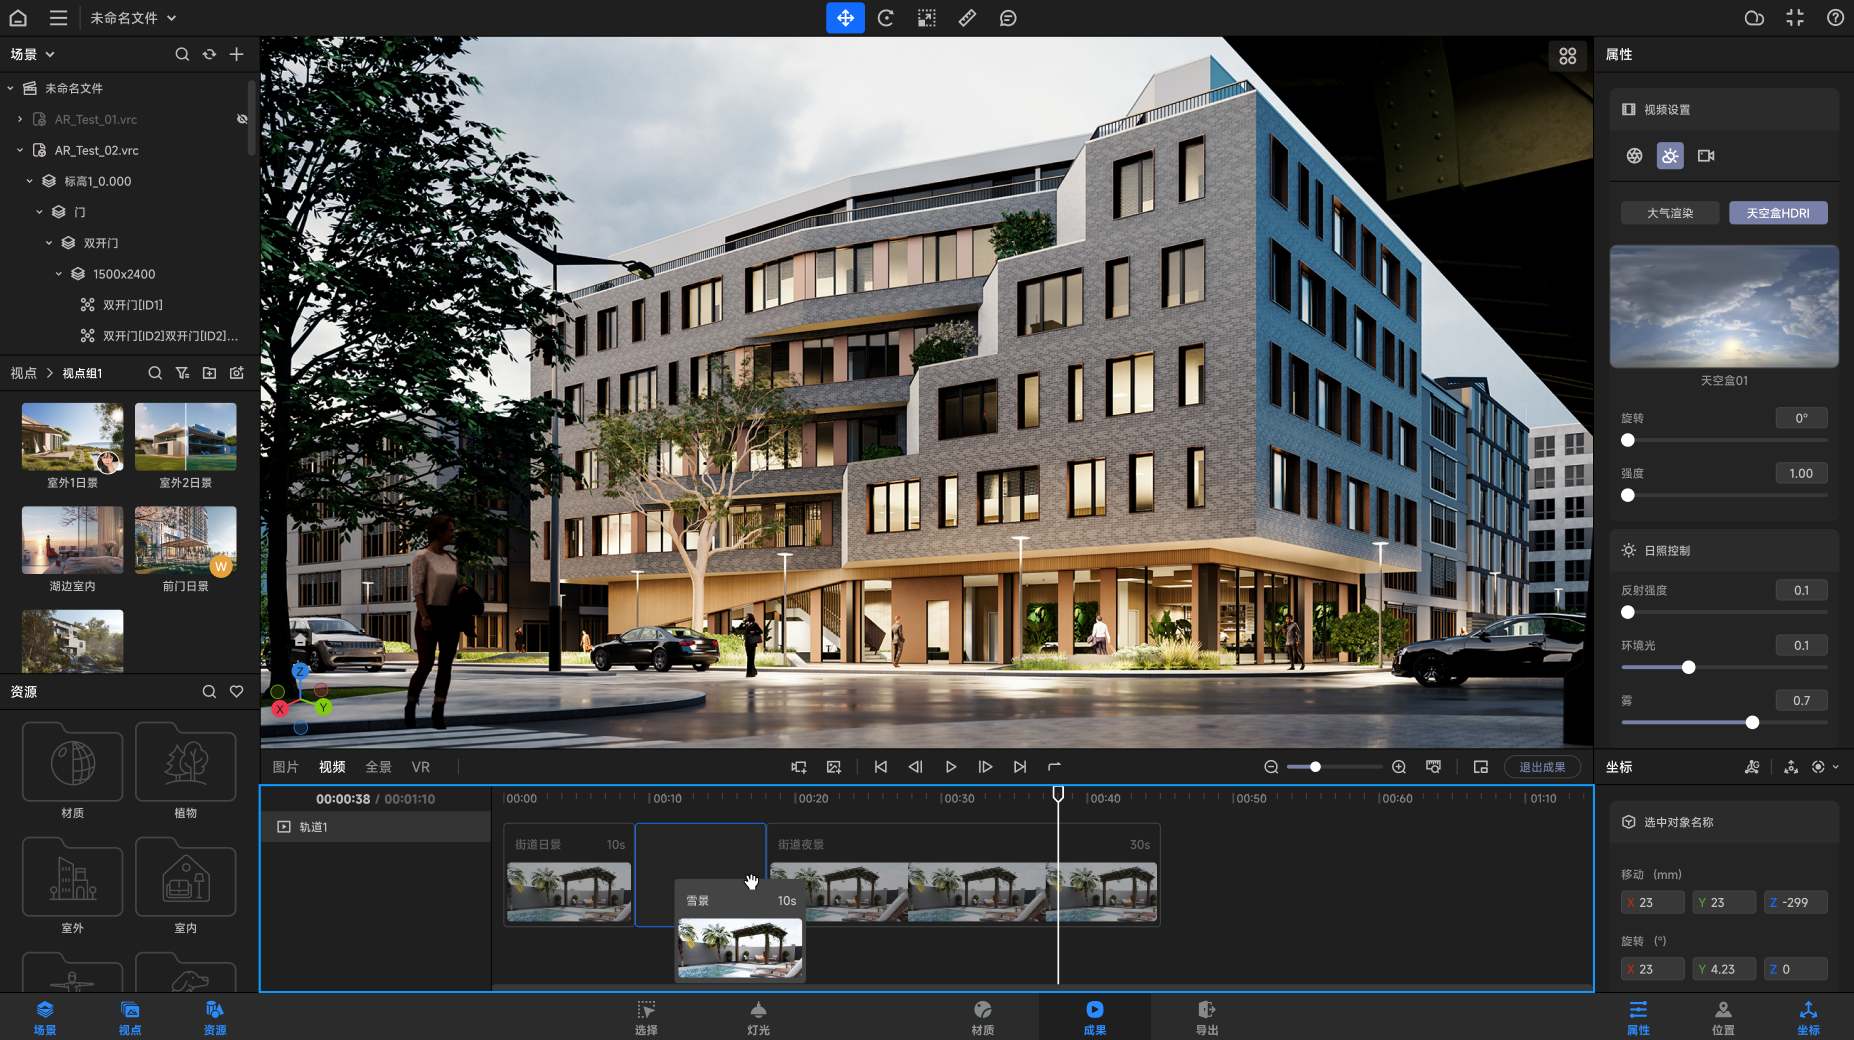1854x1040 pixels.
Task: Switch to 大气渲染 mode
Action: point(1670,213)
